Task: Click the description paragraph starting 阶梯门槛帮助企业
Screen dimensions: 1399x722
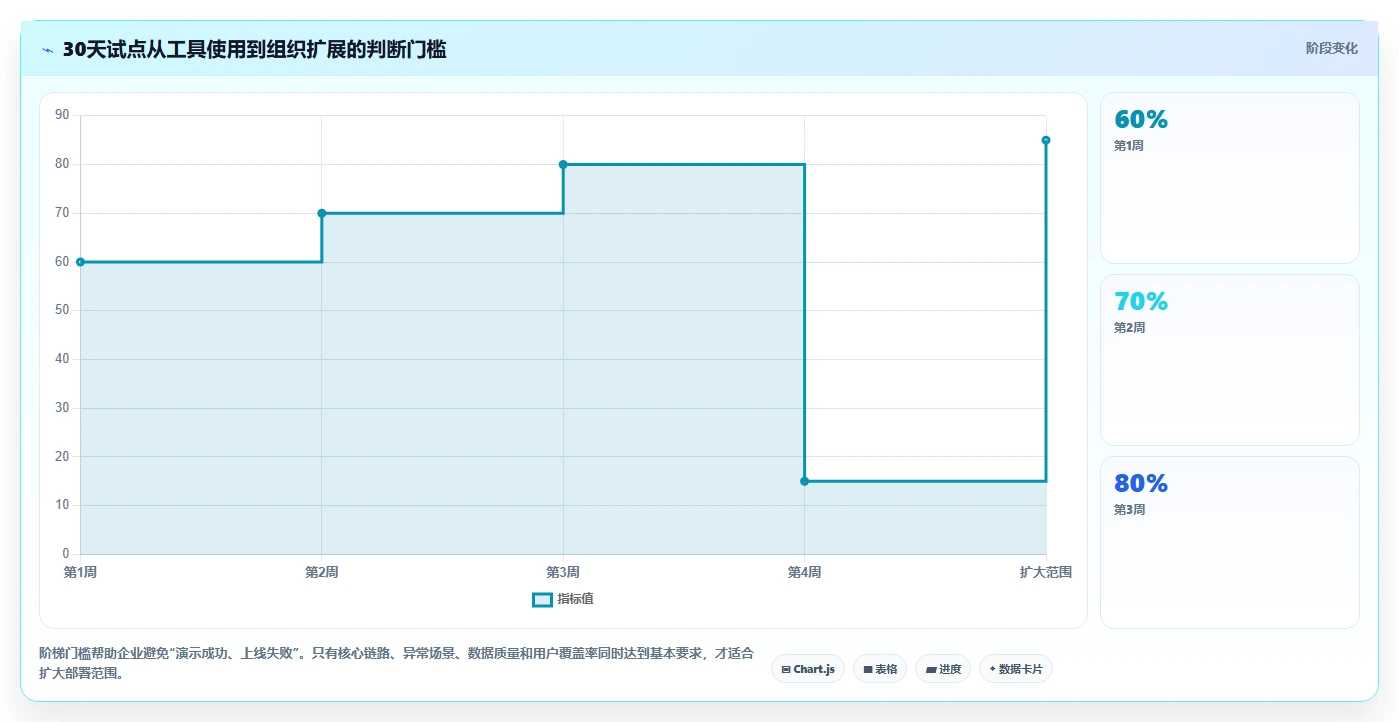Action: [396, 663]
